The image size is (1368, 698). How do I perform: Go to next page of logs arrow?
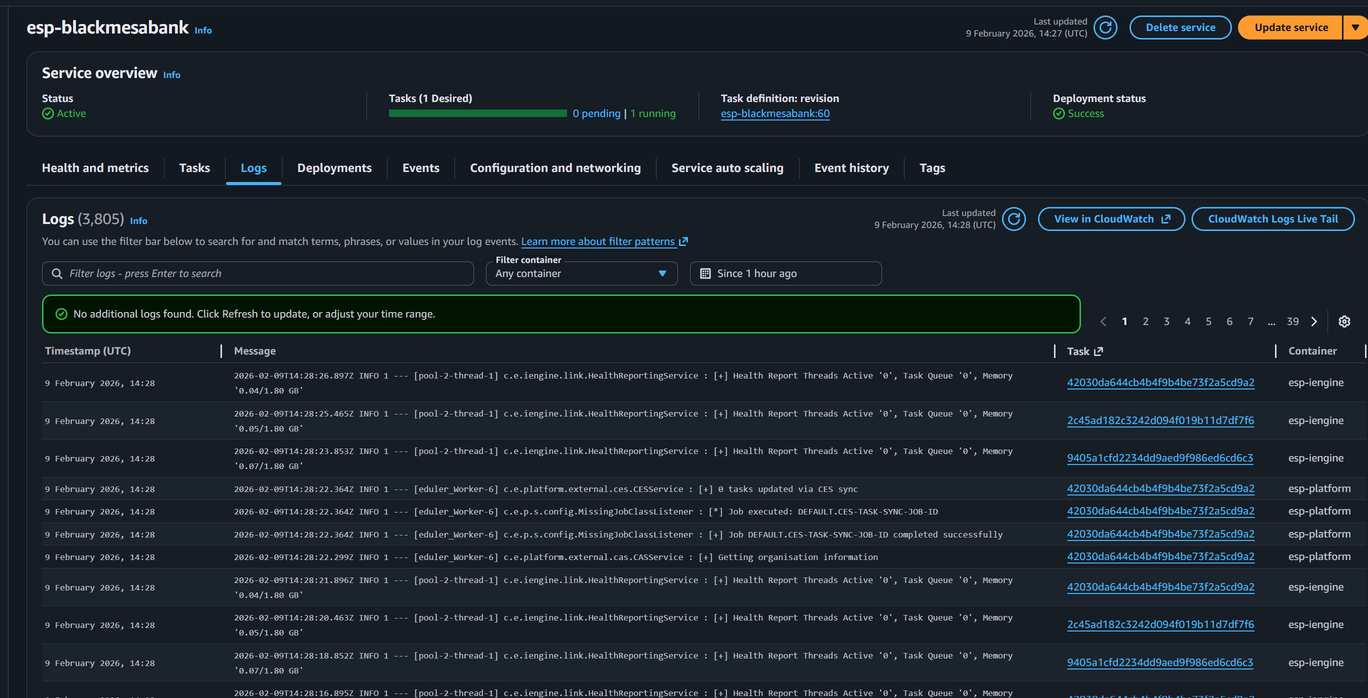tap(1314, 322)
